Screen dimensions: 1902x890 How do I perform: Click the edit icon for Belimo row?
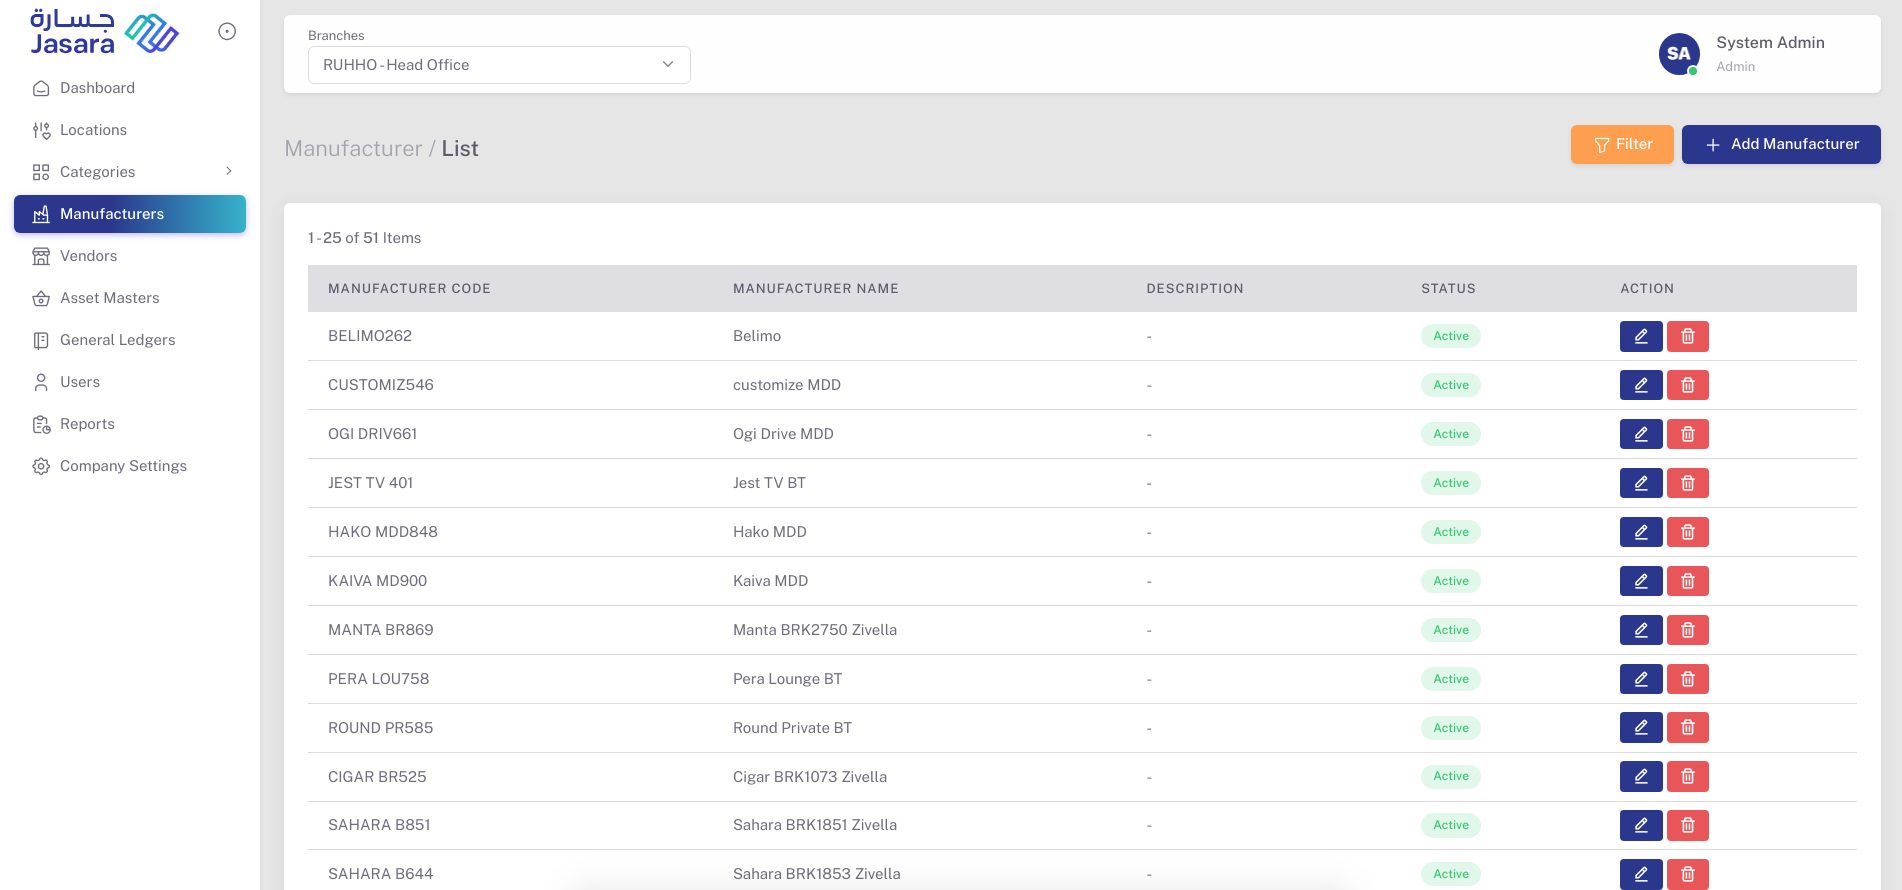tap(1640, 336)
